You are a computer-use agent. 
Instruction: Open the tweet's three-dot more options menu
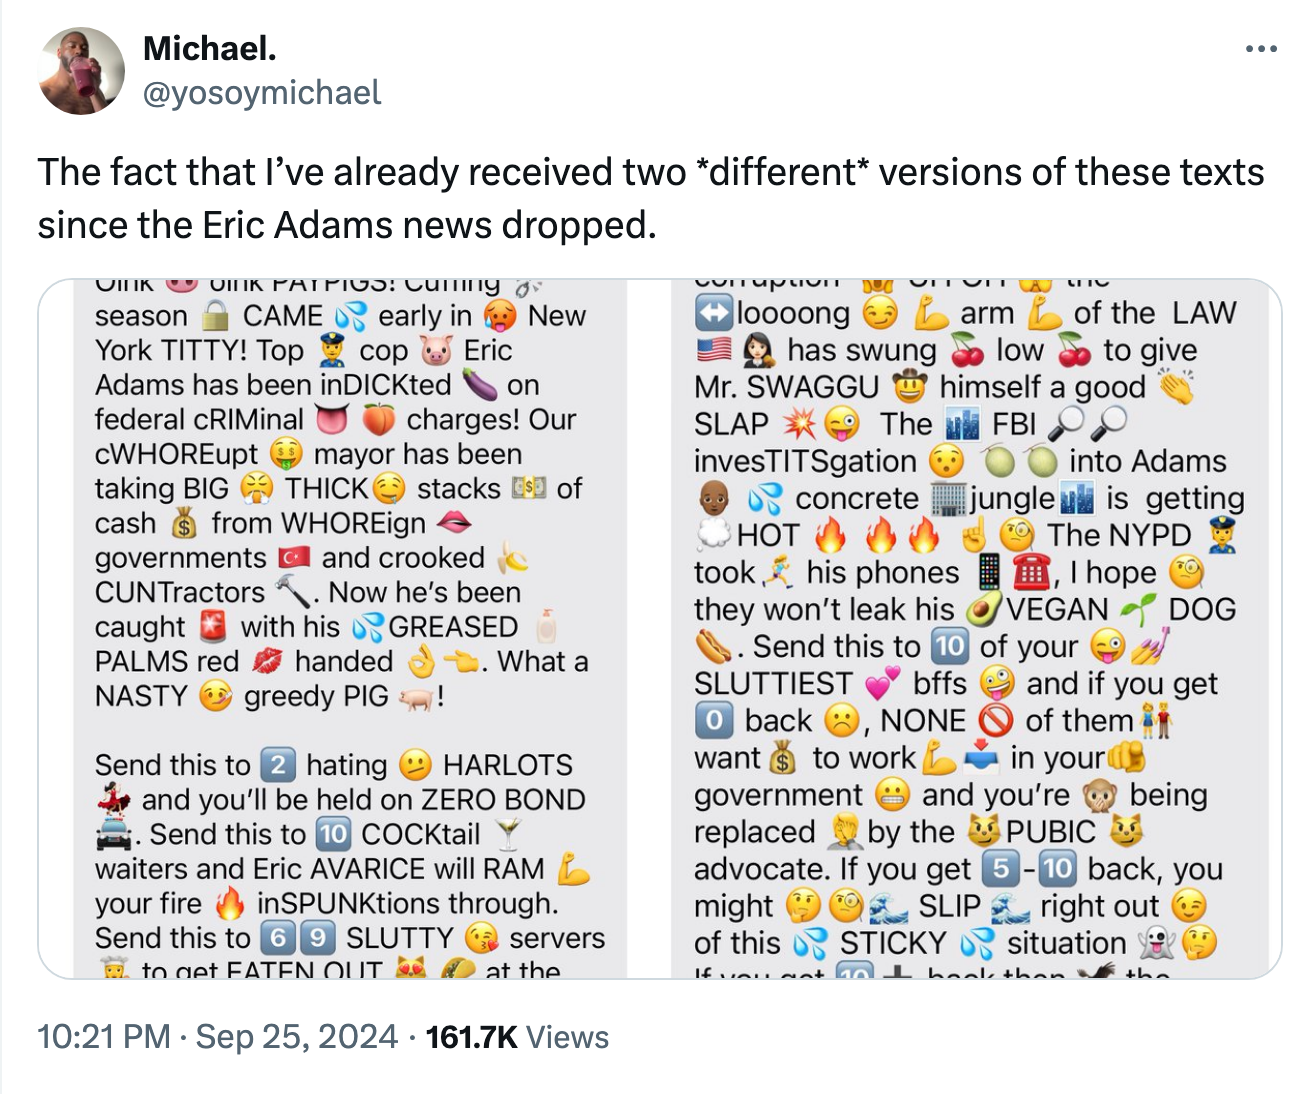(x=1261, y=49)
